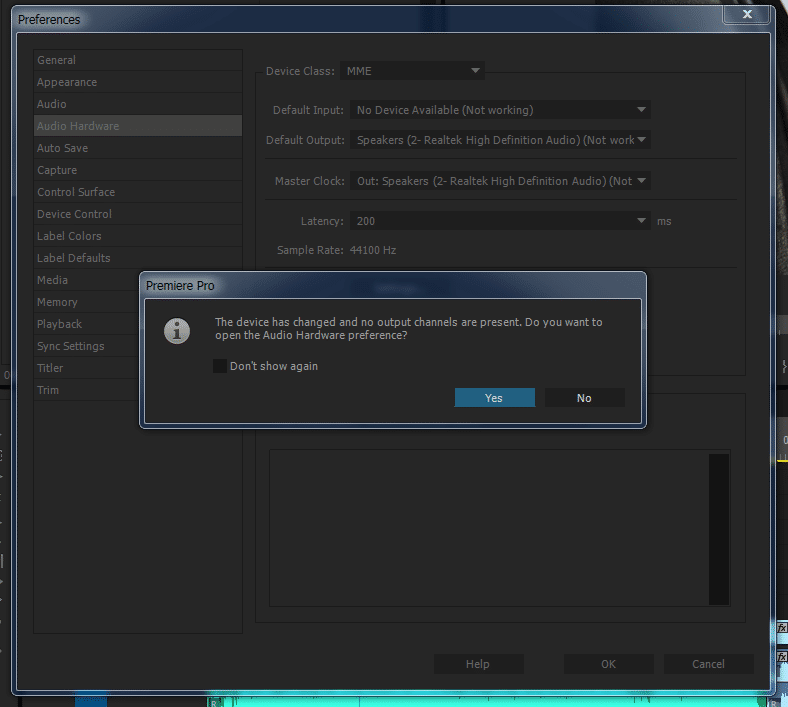Open Titler preferences
This screenshot has height=707, width=788.
point(86,368)
